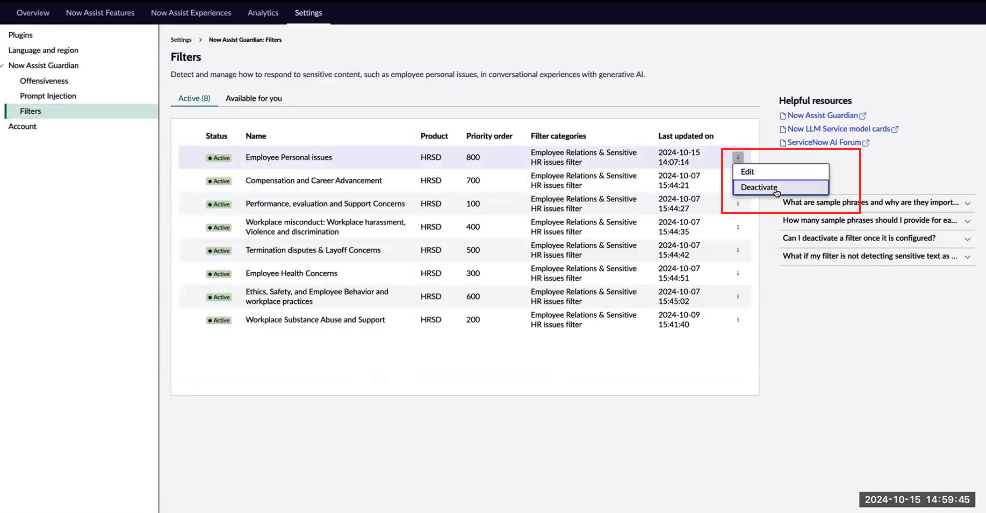The width and height of the screenshot is (986, 513).
Task: Open Account in the sidebar
Action: click(x=22, y=126)
